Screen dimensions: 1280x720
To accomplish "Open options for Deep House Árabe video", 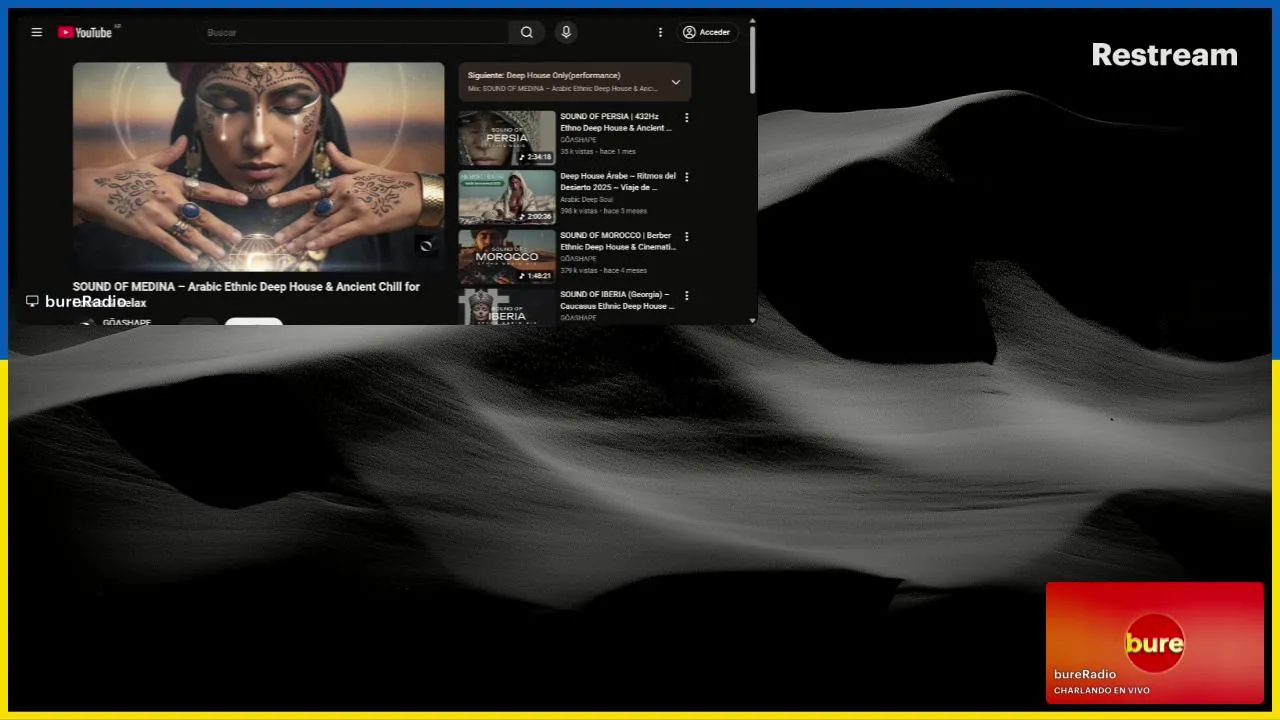I will click(x=686, y=177).
